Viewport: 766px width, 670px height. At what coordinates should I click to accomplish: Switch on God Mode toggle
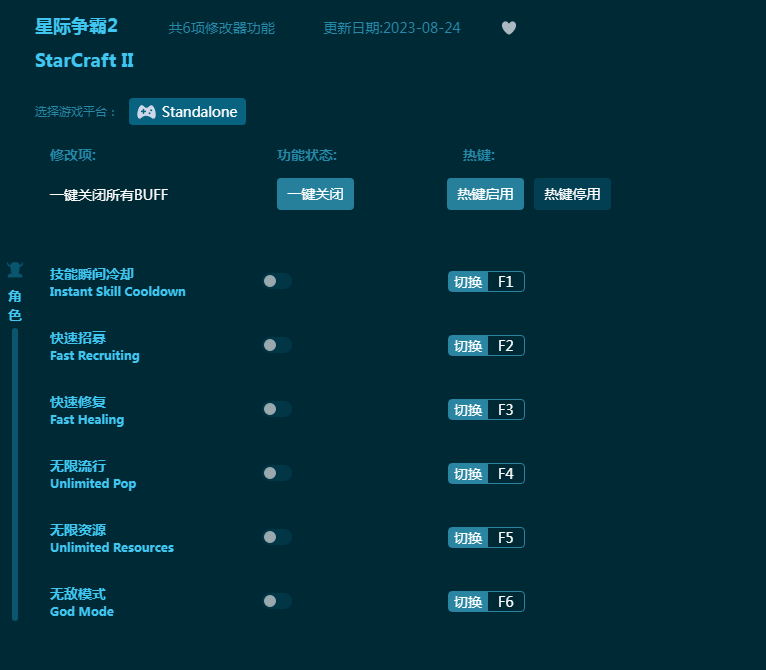click(277, 601)
